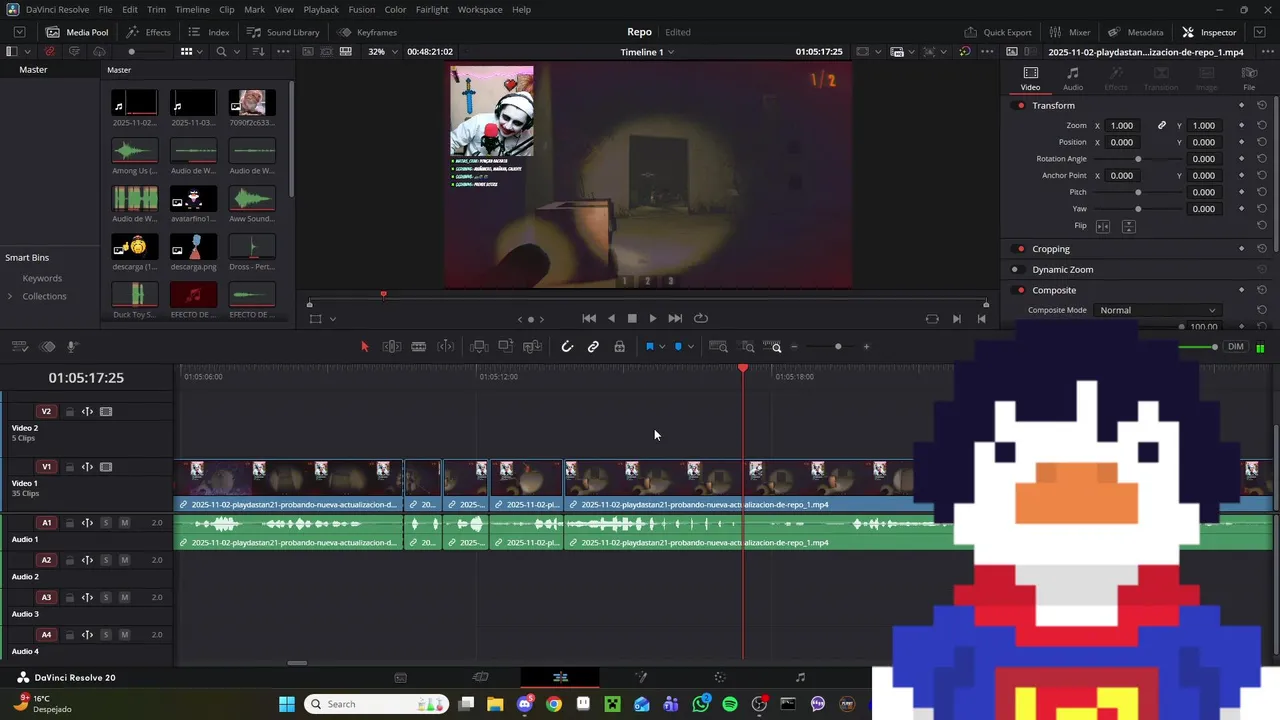Toggle the Zoom X/Y link icon
Screen dimensions: 1280x720
(1162, 126)
